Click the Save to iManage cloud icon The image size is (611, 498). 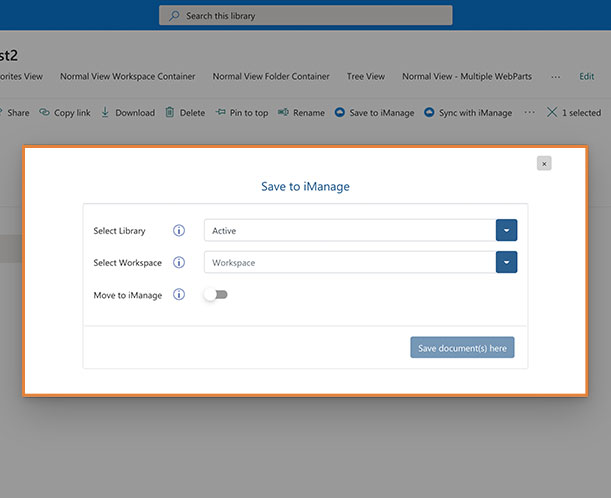click(x=340, y=112)
